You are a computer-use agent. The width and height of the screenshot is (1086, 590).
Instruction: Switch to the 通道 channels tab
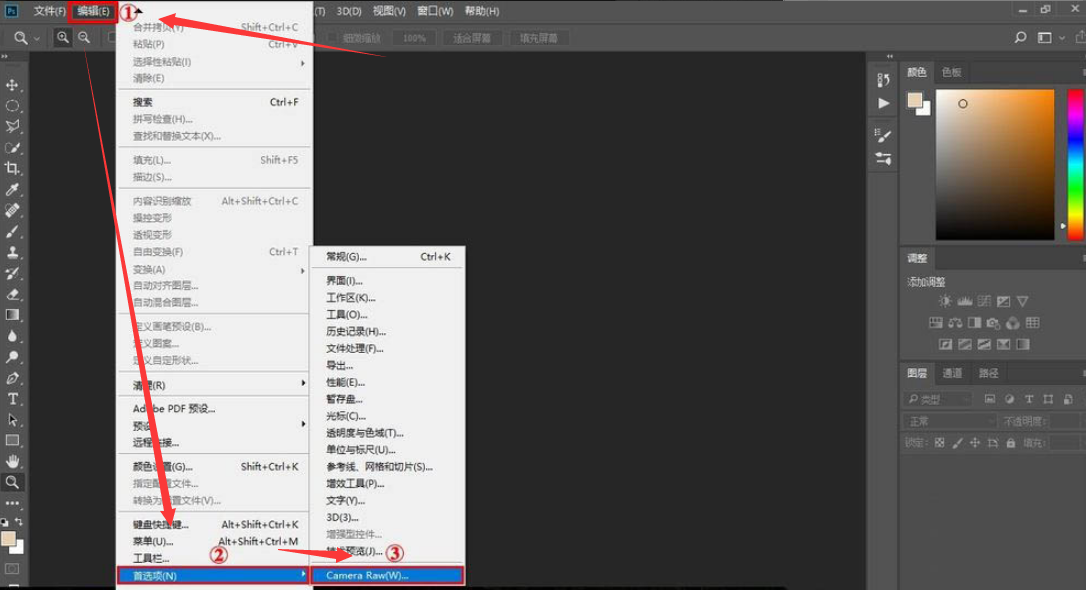[951, 373]
